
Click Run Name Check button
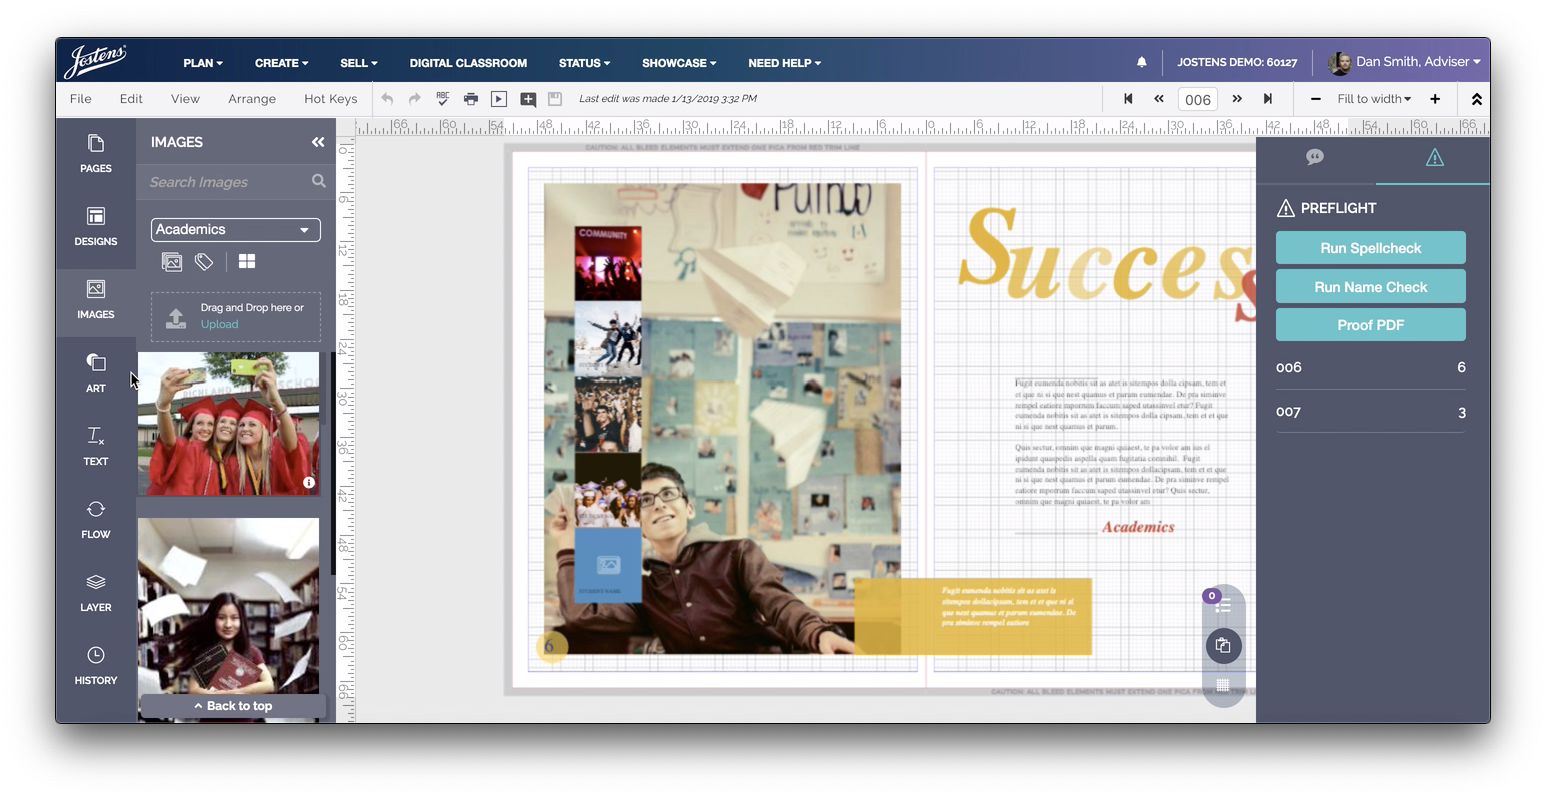click(1370, 287)
